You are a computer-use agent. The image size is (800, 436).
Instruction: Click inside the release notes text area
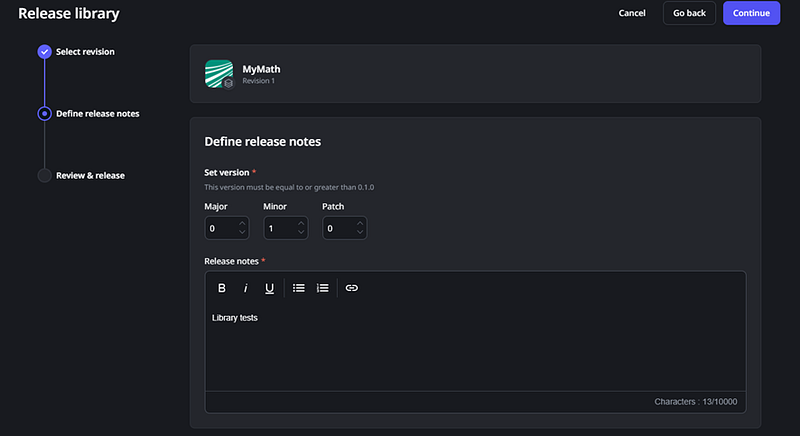pyautogui.click(x=475, y=348)
